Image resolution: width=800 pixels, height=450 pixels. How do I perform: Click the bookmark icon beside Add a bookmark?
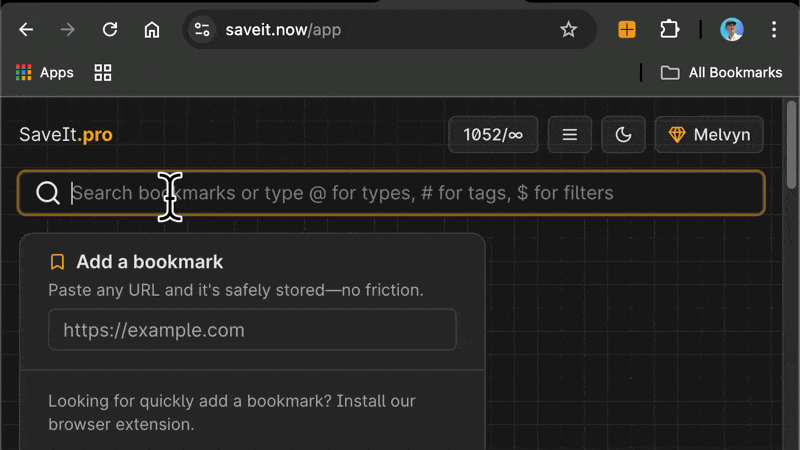57,262
